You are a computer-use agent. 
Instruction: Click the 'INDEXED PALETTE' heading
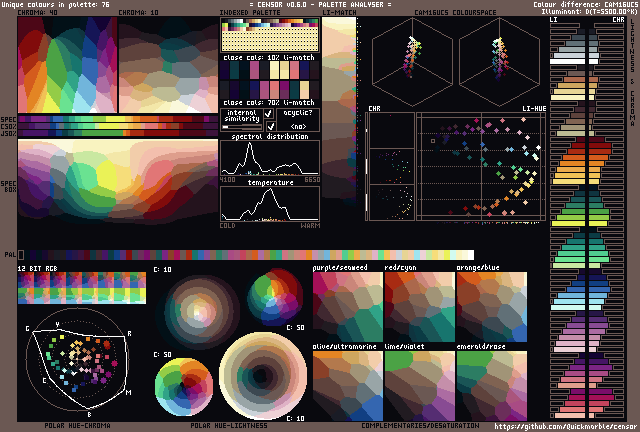click(250, 13)
